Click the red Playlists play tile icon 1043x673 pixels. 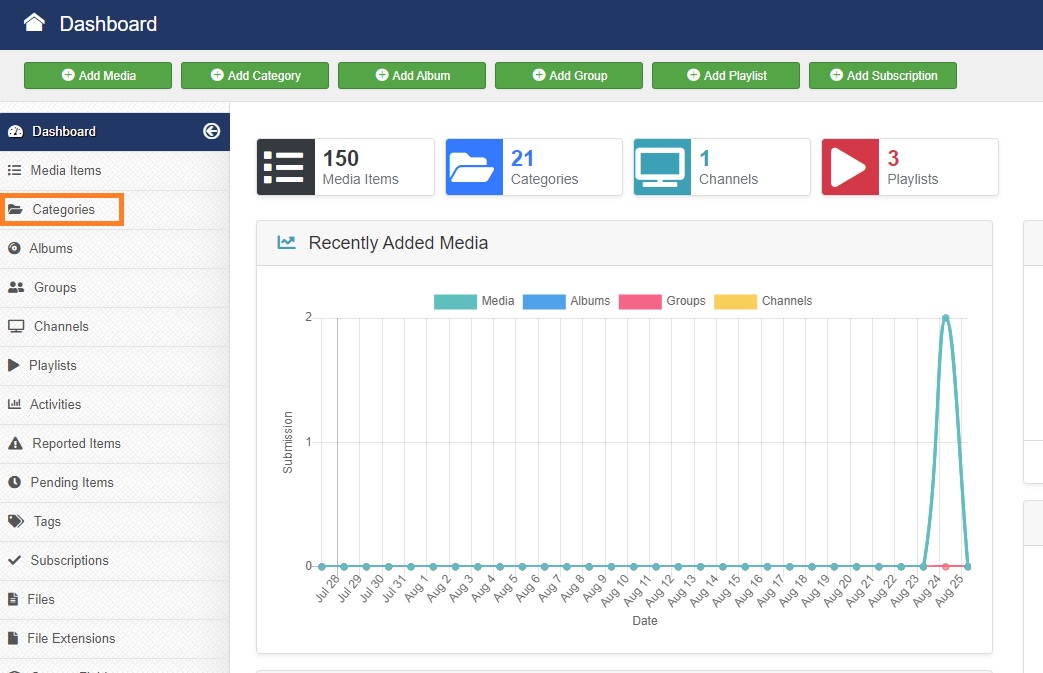pyautogui.click(x=850, y=167)
